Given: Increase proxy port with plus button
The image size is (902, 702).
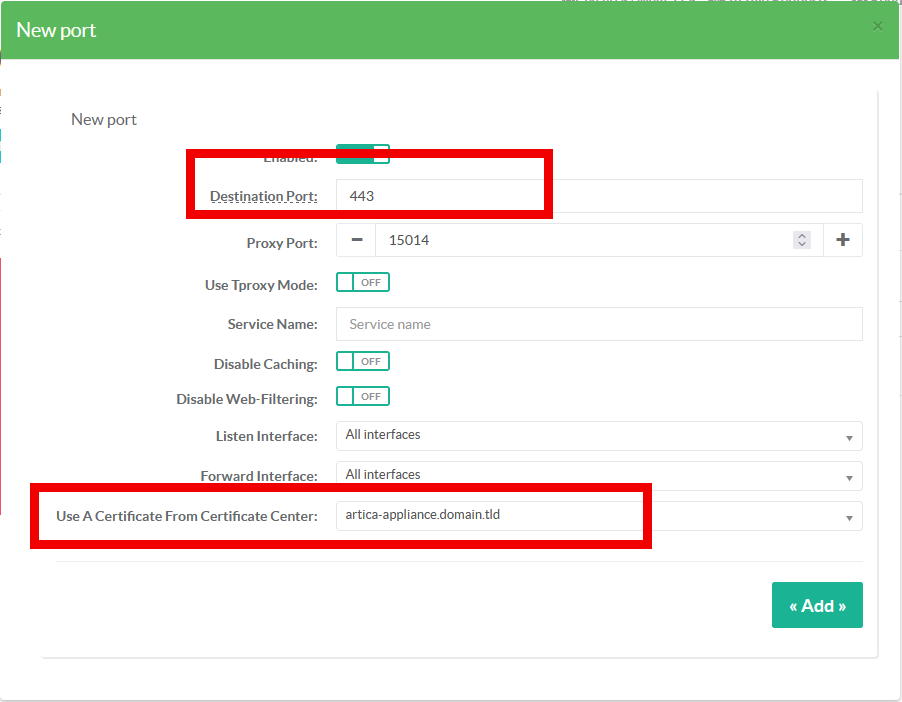Looking at the screenshot, I should point(842,240).
